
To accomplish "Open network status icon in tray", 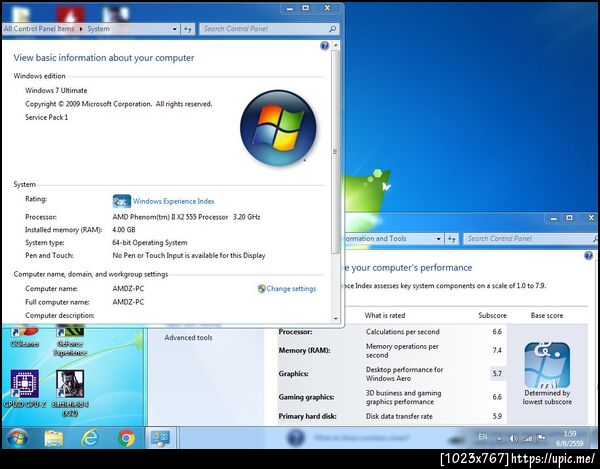I will coord(528,439).
